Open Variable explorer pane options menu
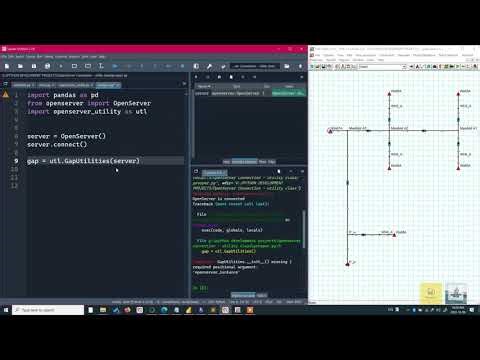 [x=302, y=77]
